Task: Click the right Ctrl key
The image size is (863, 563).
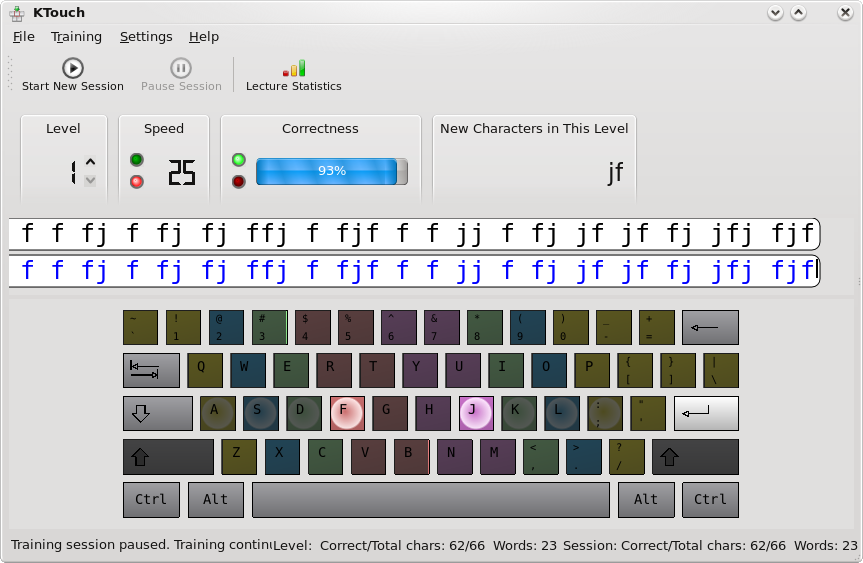Action: pyautogui.click(x=711, y=500)
